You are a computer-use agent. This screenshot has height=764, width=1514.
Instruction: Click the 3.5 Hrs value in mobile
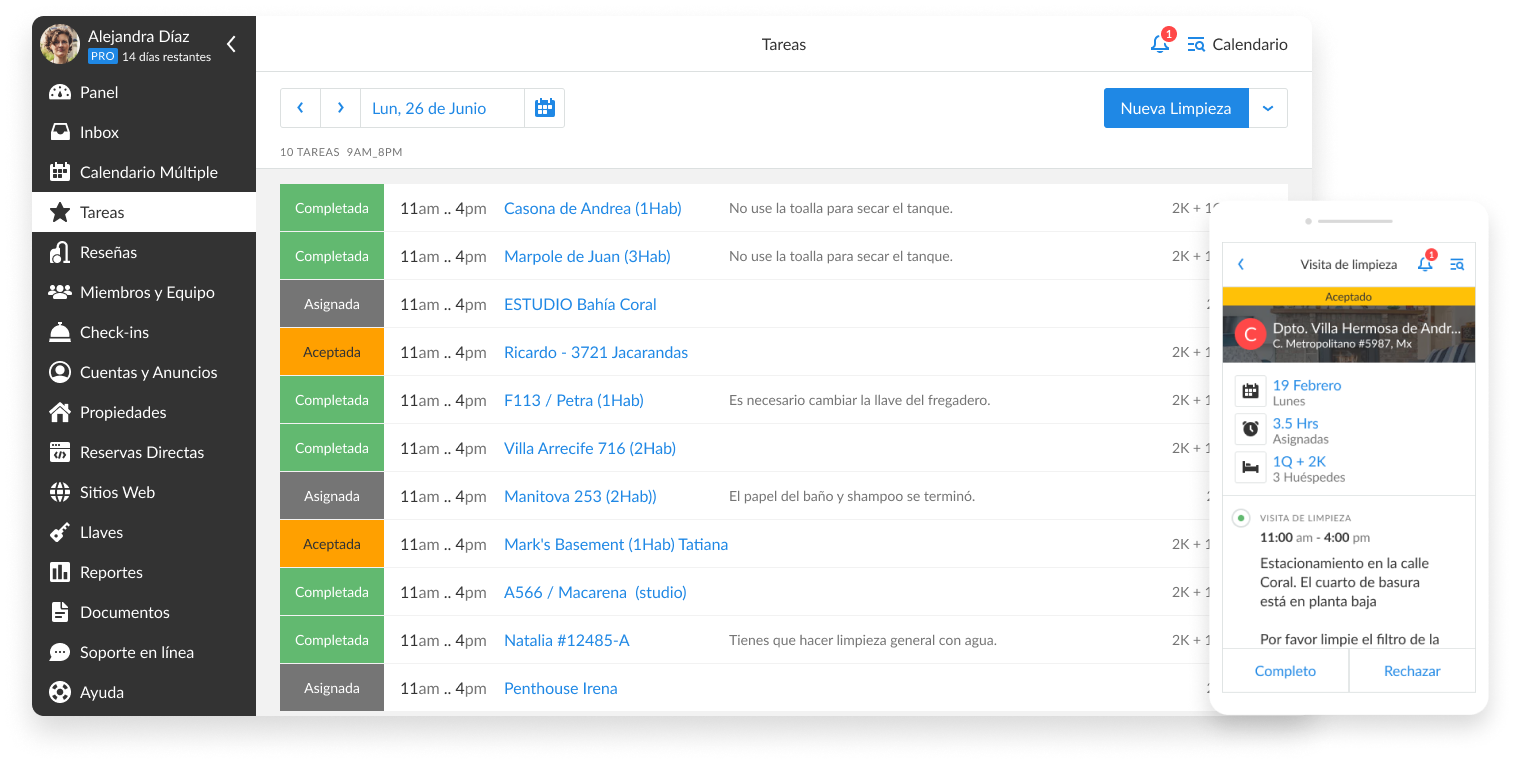click(x=1296, y=423)
